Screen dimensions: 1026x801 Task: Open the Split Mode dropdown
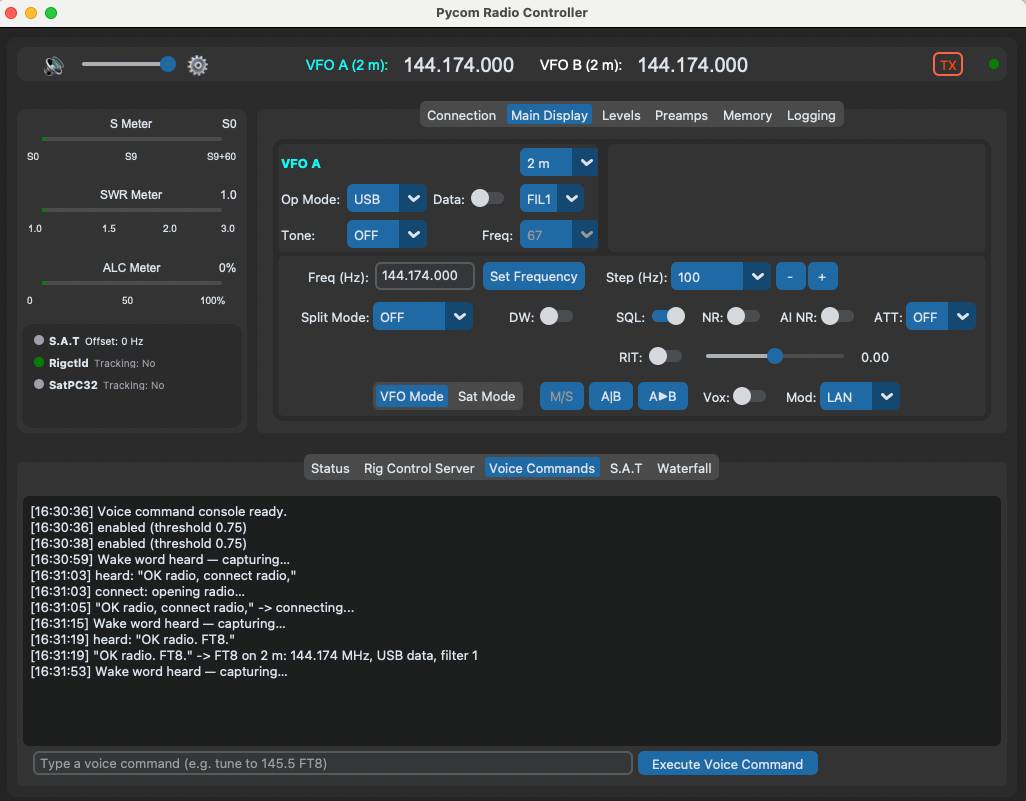pyautogui.click(x=422, y=317)
